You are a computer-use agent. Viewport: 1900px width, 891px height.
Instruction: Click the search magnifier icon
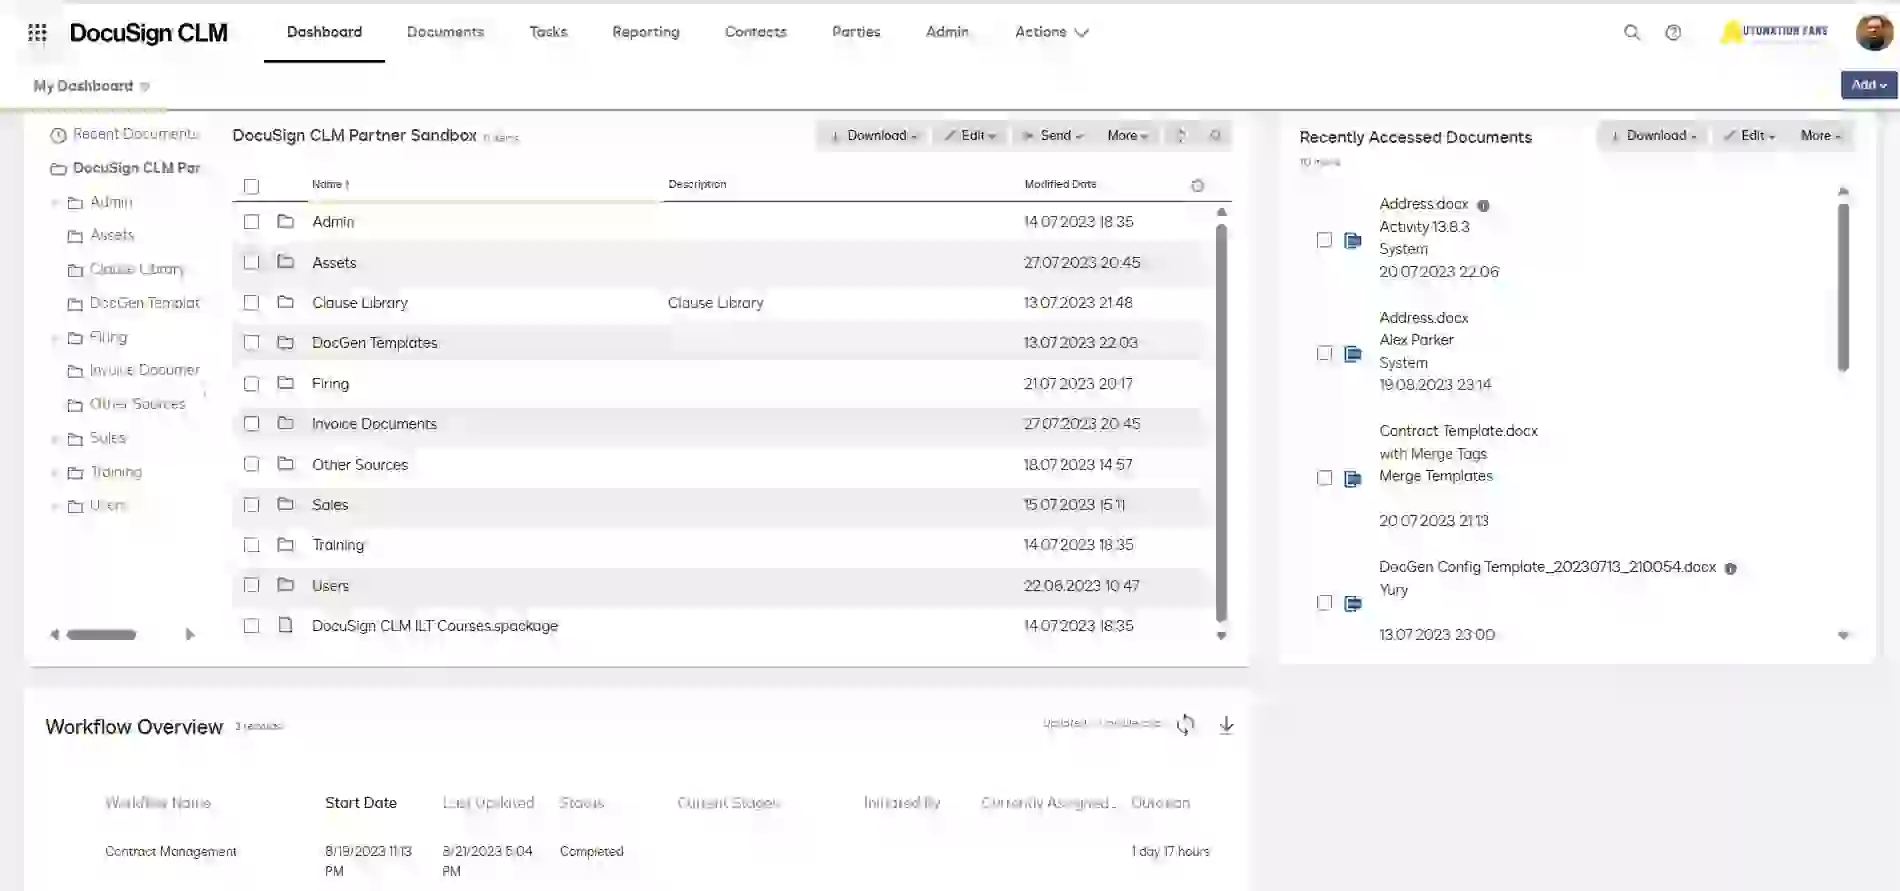point(1632,32)
